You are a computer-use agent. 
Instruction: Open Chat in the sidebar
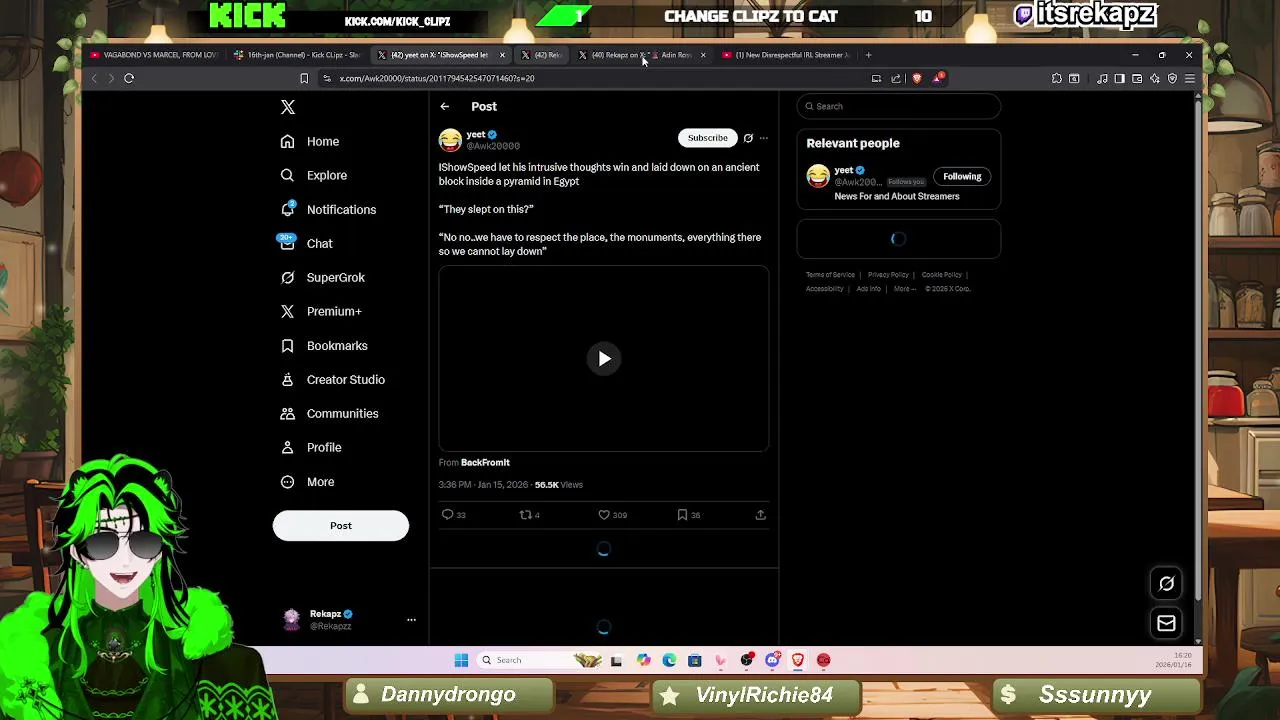tap(306, 243)
